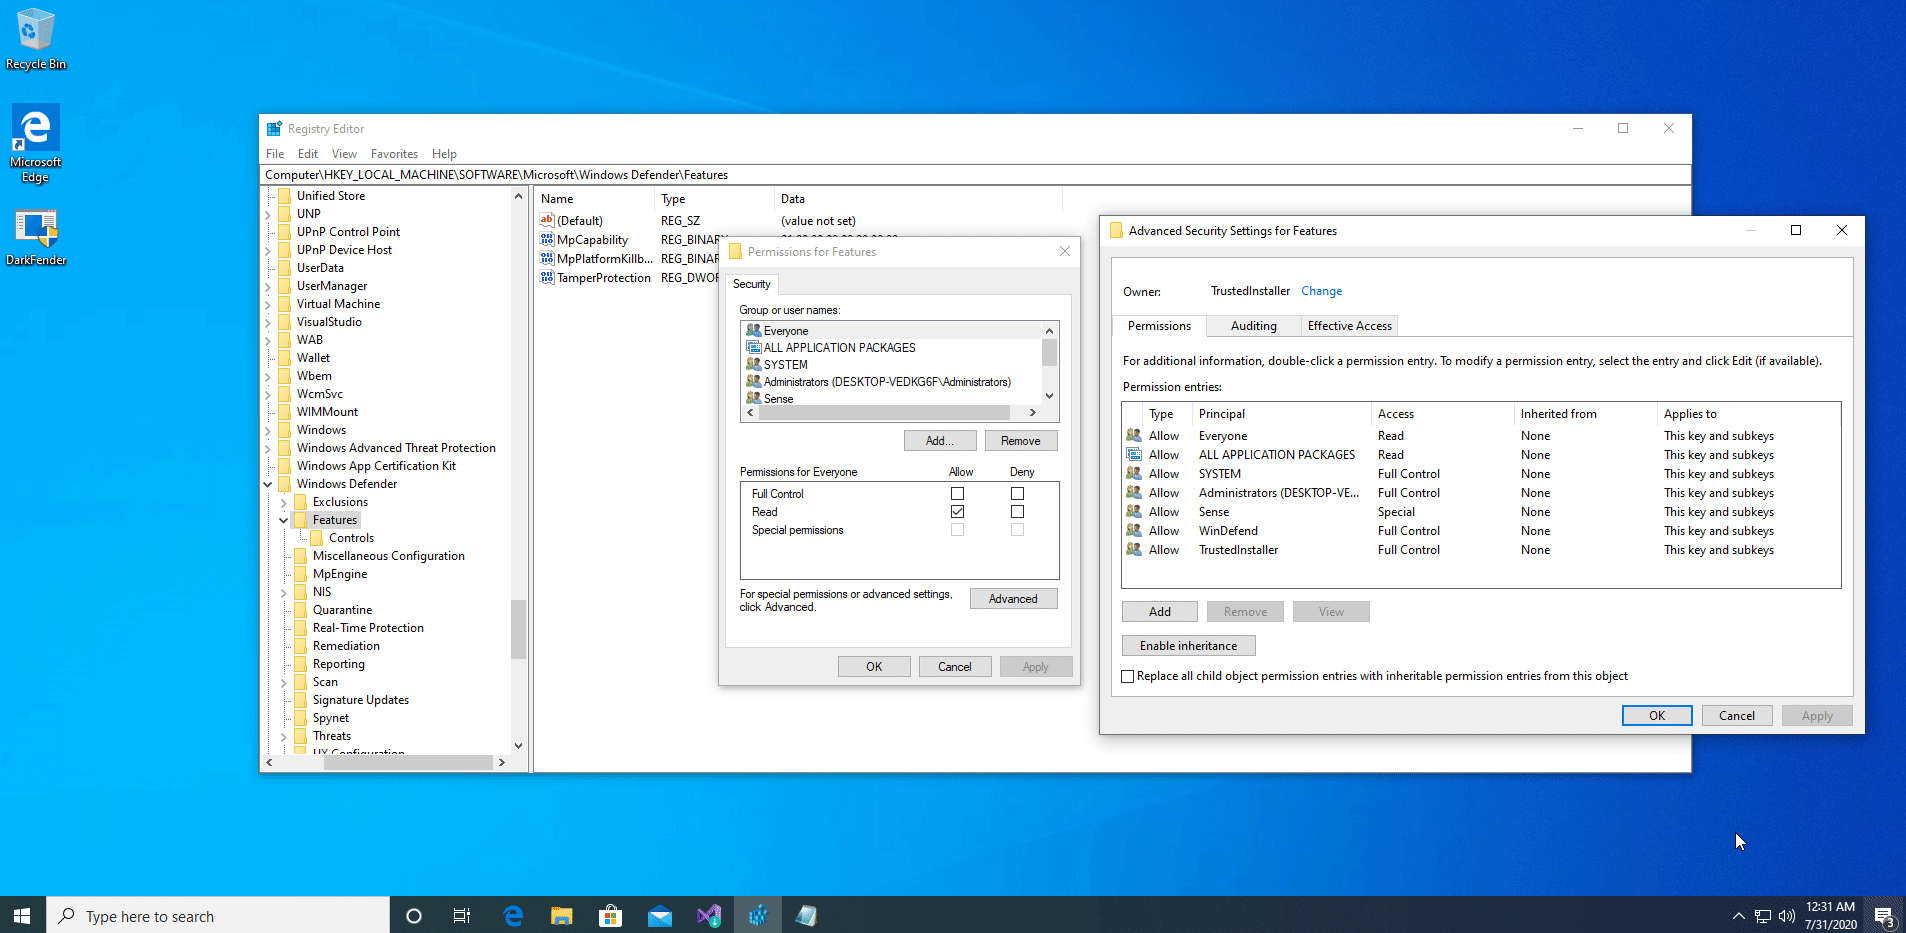Image resolution: width=1906 pixels, height=933 pixels.
Task: Click the TrustedInstaller entry icon in Advanced Security
Action: tap(1134, 550)
